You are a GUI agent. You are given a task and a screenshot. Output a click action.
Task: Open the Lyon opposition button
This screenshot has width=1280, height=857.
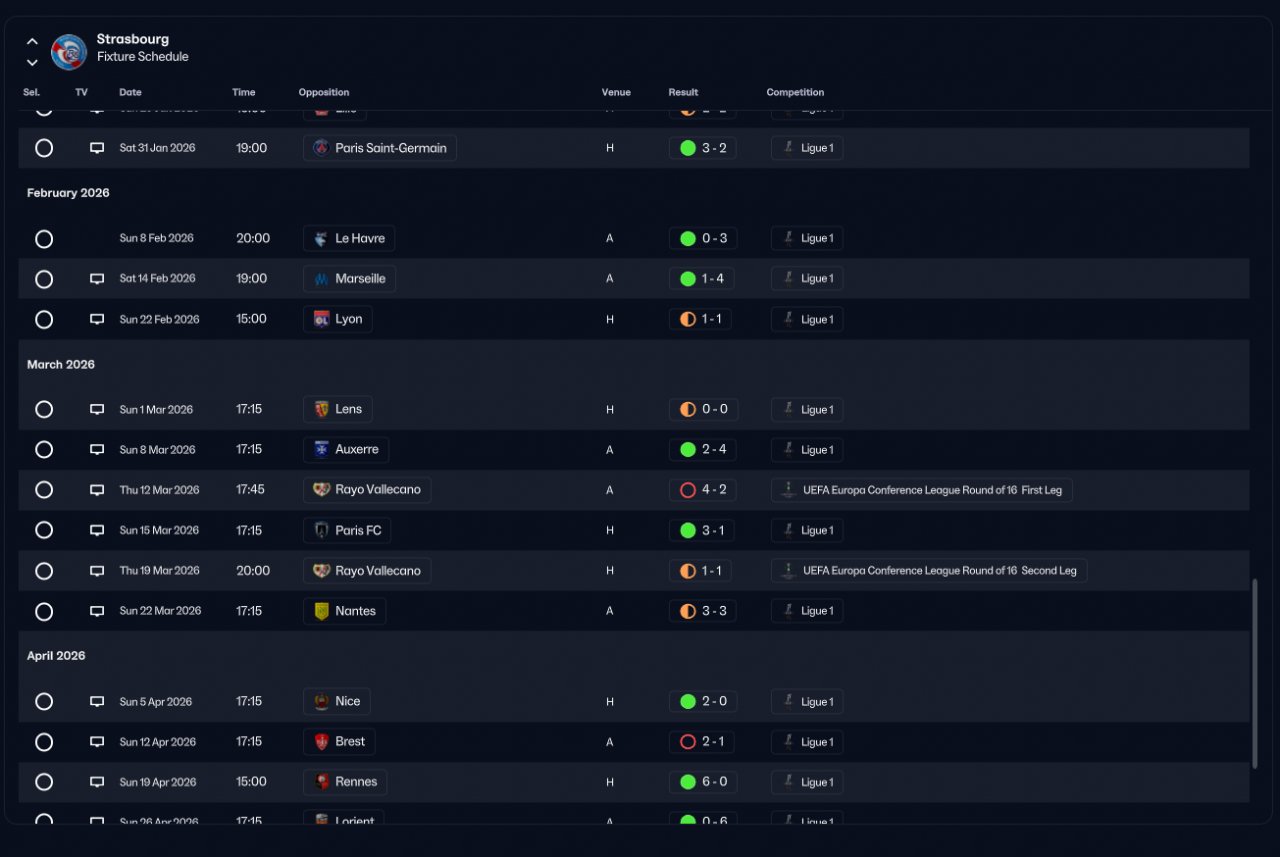point(338,320)
